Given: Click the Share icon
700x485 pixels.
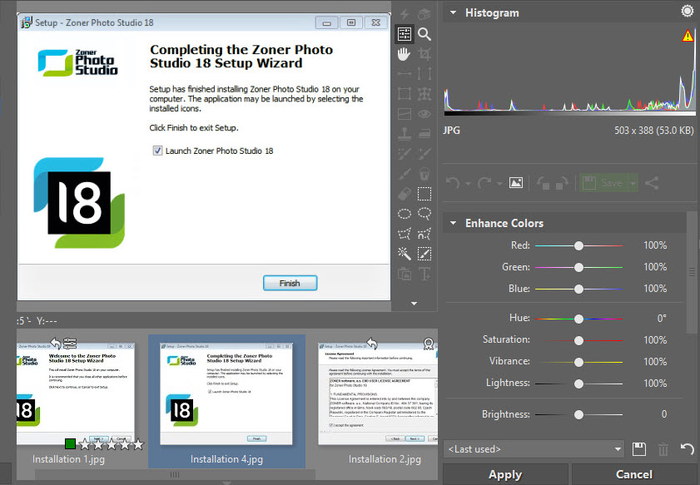Looking at the screenshot, I should (652, 183).
